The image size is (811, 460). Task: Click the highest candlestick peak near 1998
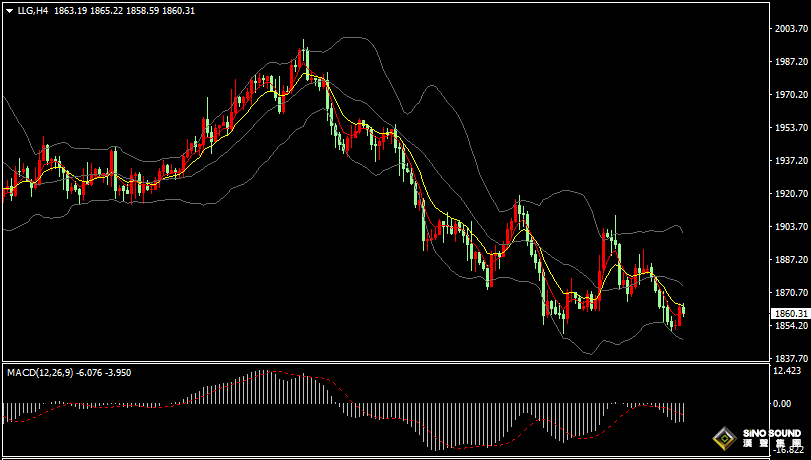[304, 58]
